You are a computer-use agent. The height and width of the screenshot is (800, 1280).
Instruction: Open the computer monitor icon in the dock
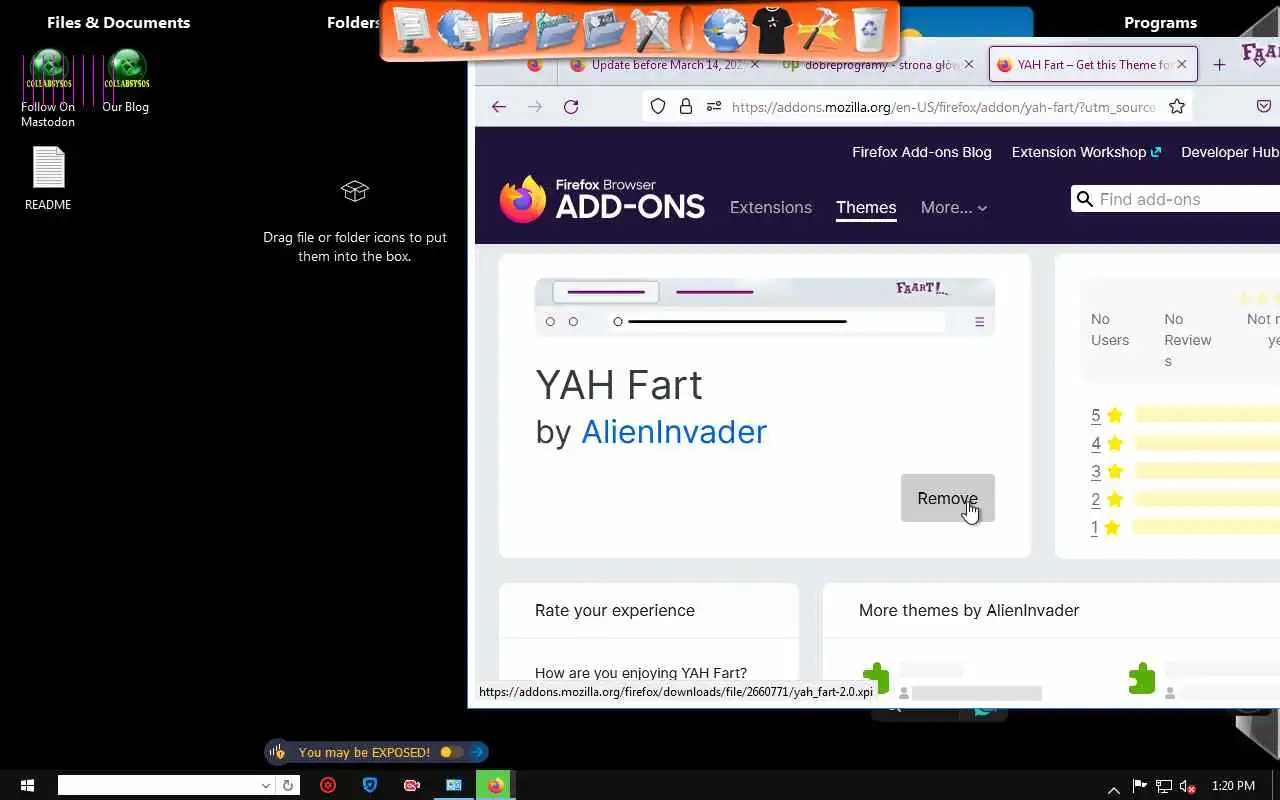click(411, 30)
